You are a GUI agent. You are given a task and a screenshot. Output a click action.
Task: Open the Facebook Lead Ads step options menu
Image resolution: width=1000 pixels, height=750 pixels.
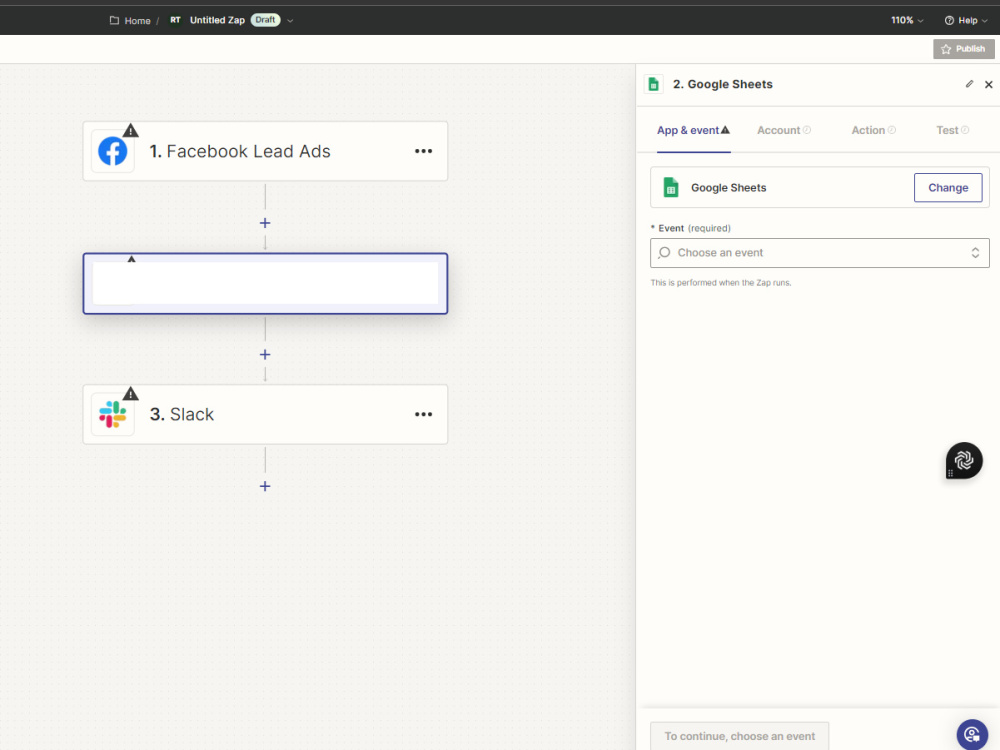423,151
